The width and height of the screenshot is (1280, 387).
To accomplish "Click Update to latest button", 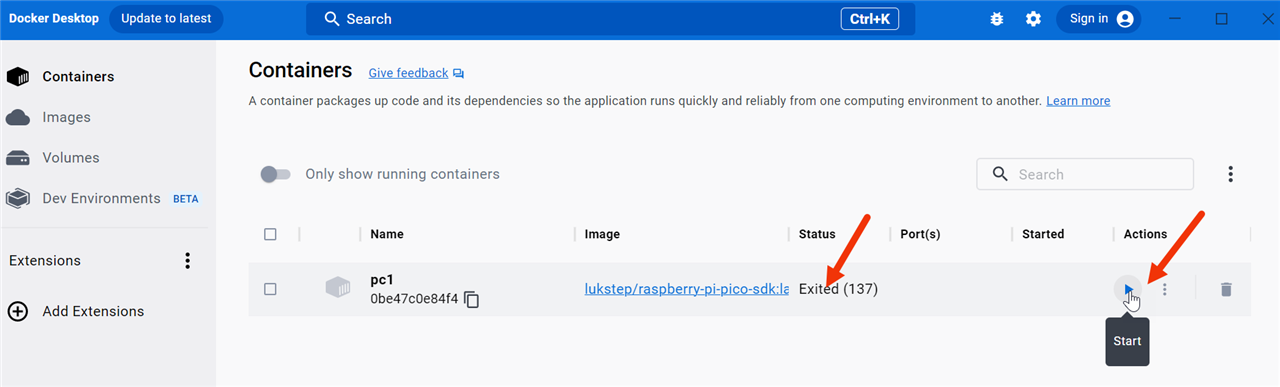I will [166, 19].
